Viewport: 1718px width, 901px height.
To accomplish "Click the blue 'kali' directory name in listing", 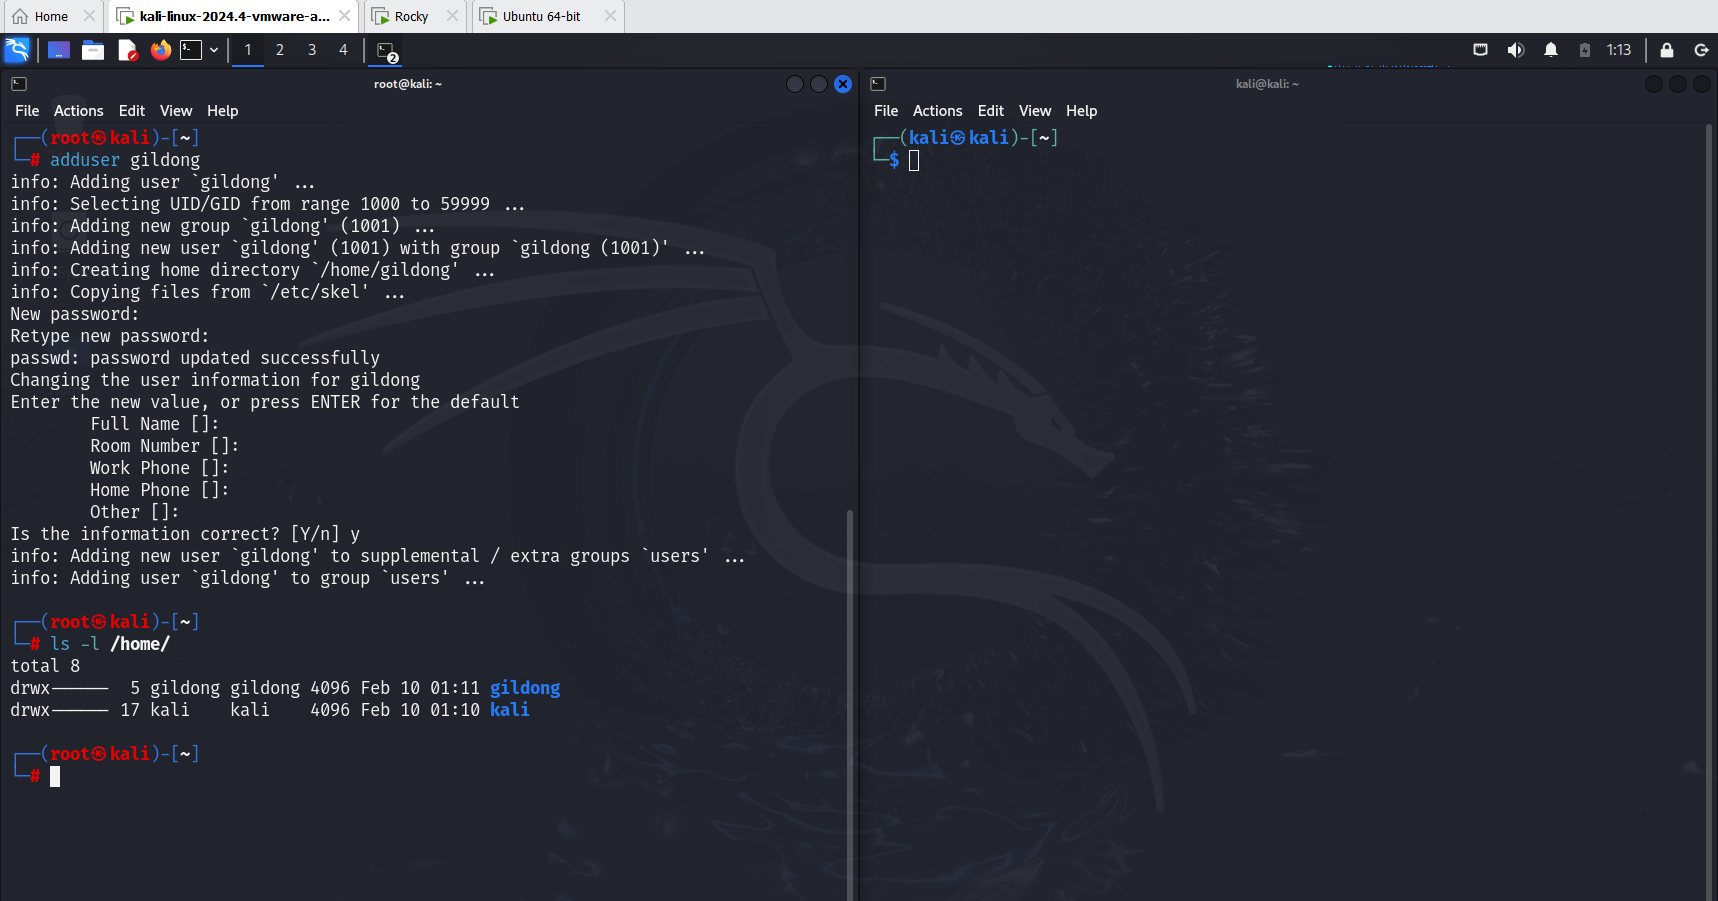I will pos(510,710).
